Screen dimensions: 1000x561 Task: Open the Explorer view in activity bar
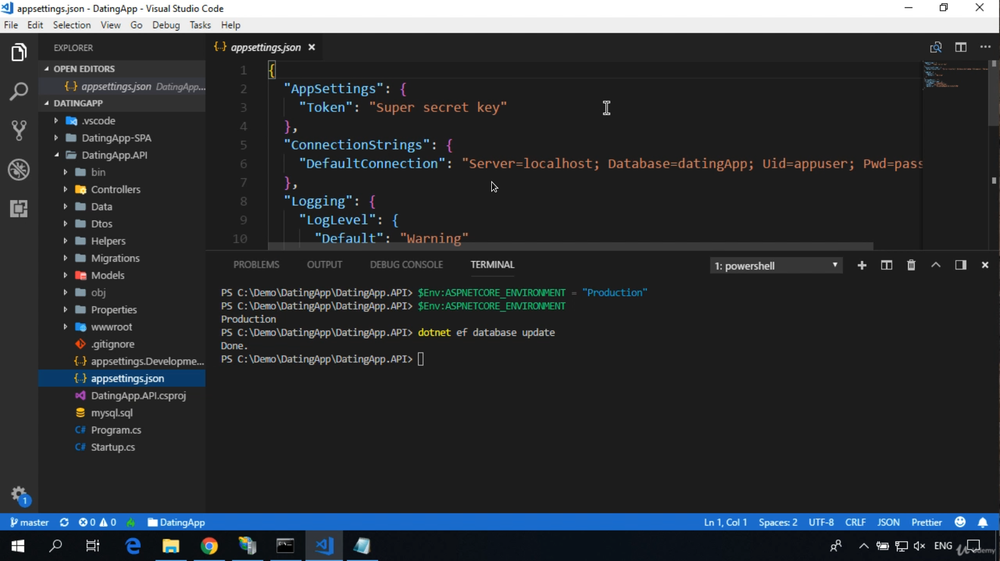tap(19, 52)
